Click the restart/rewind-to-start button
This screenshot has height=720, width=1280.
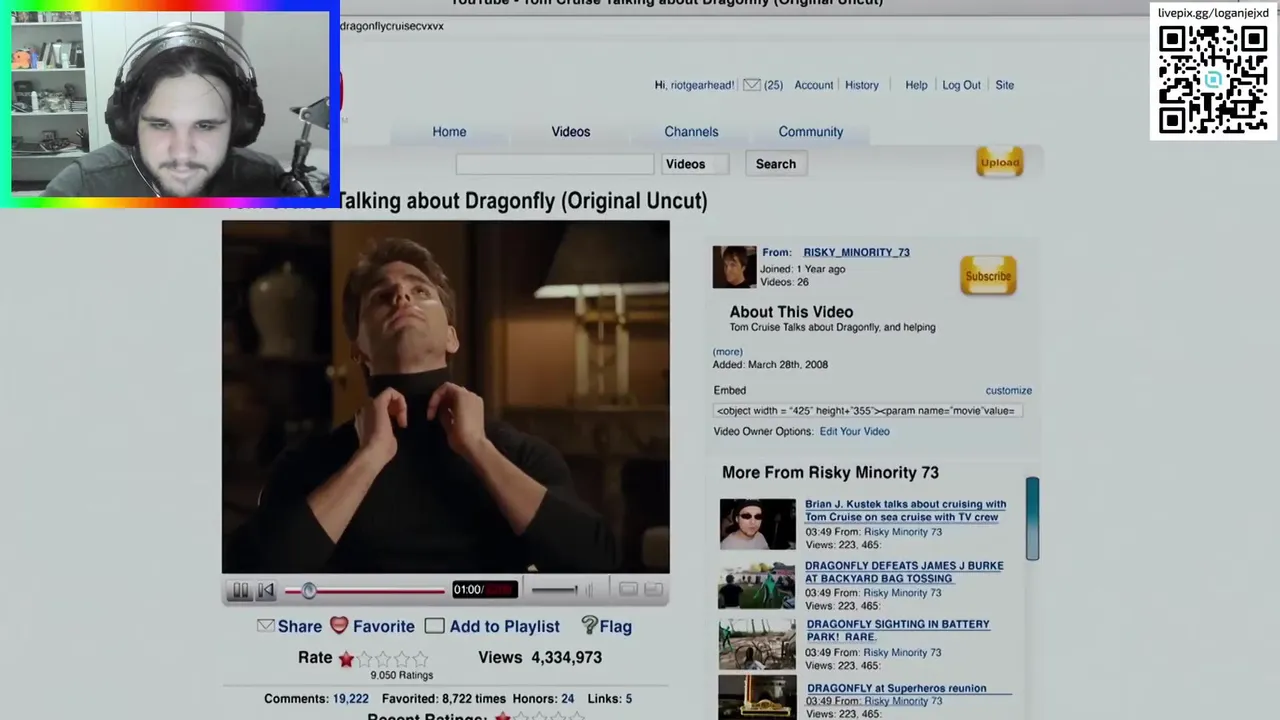[266, 591]
